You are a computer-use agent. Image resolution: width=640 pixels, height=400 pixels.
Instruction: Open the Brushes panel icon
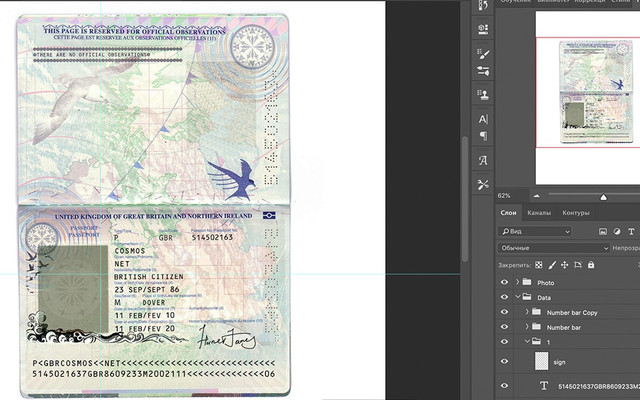pos(483,71)
